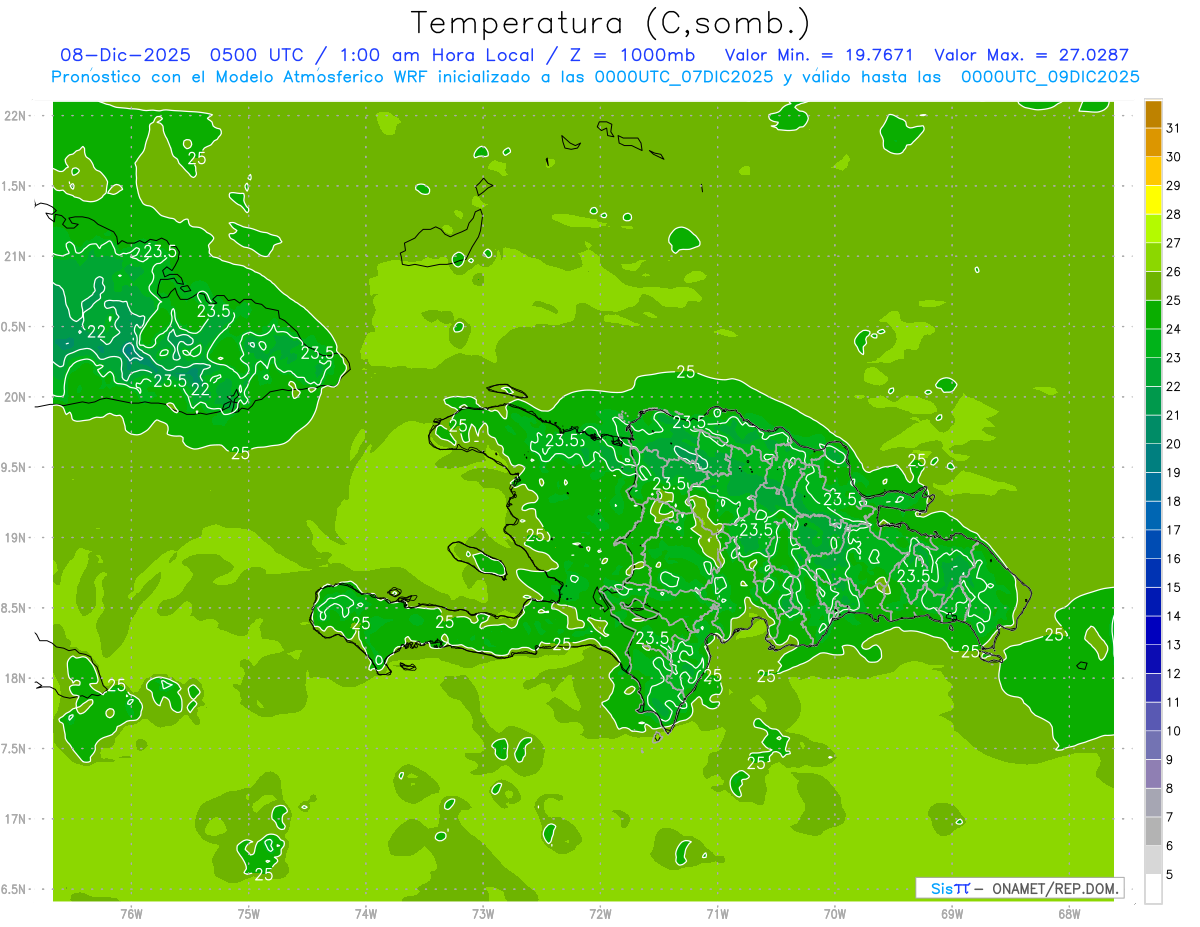Screen dimensions: 1200x927
Task: Click the topmost brown legend swatch above 31
Action: tap(1153, 114)
